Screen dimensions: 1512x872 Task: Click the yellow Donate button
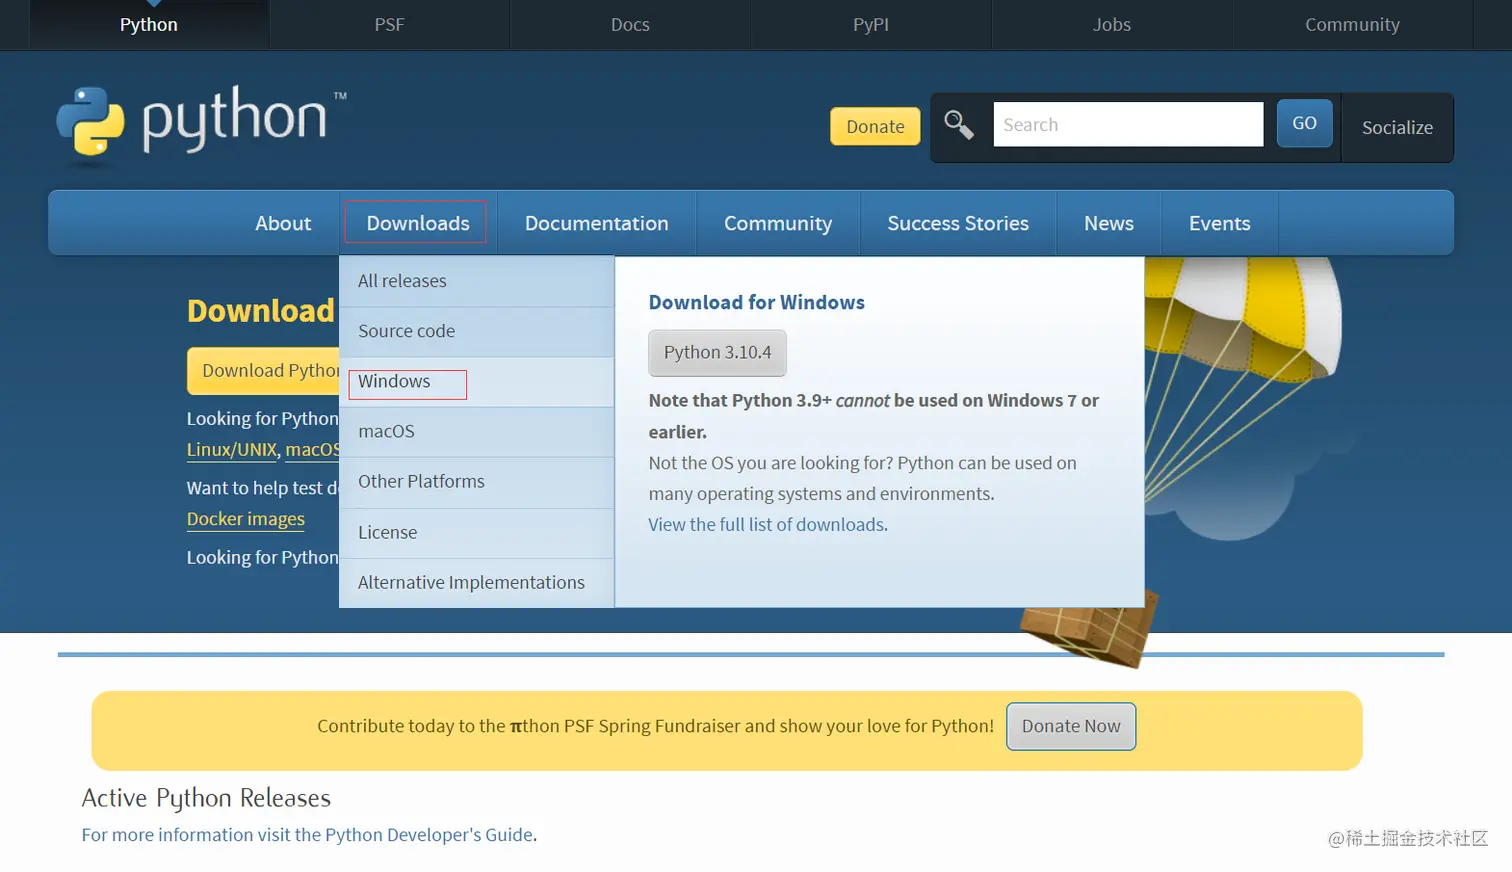(x=875, y=126)
